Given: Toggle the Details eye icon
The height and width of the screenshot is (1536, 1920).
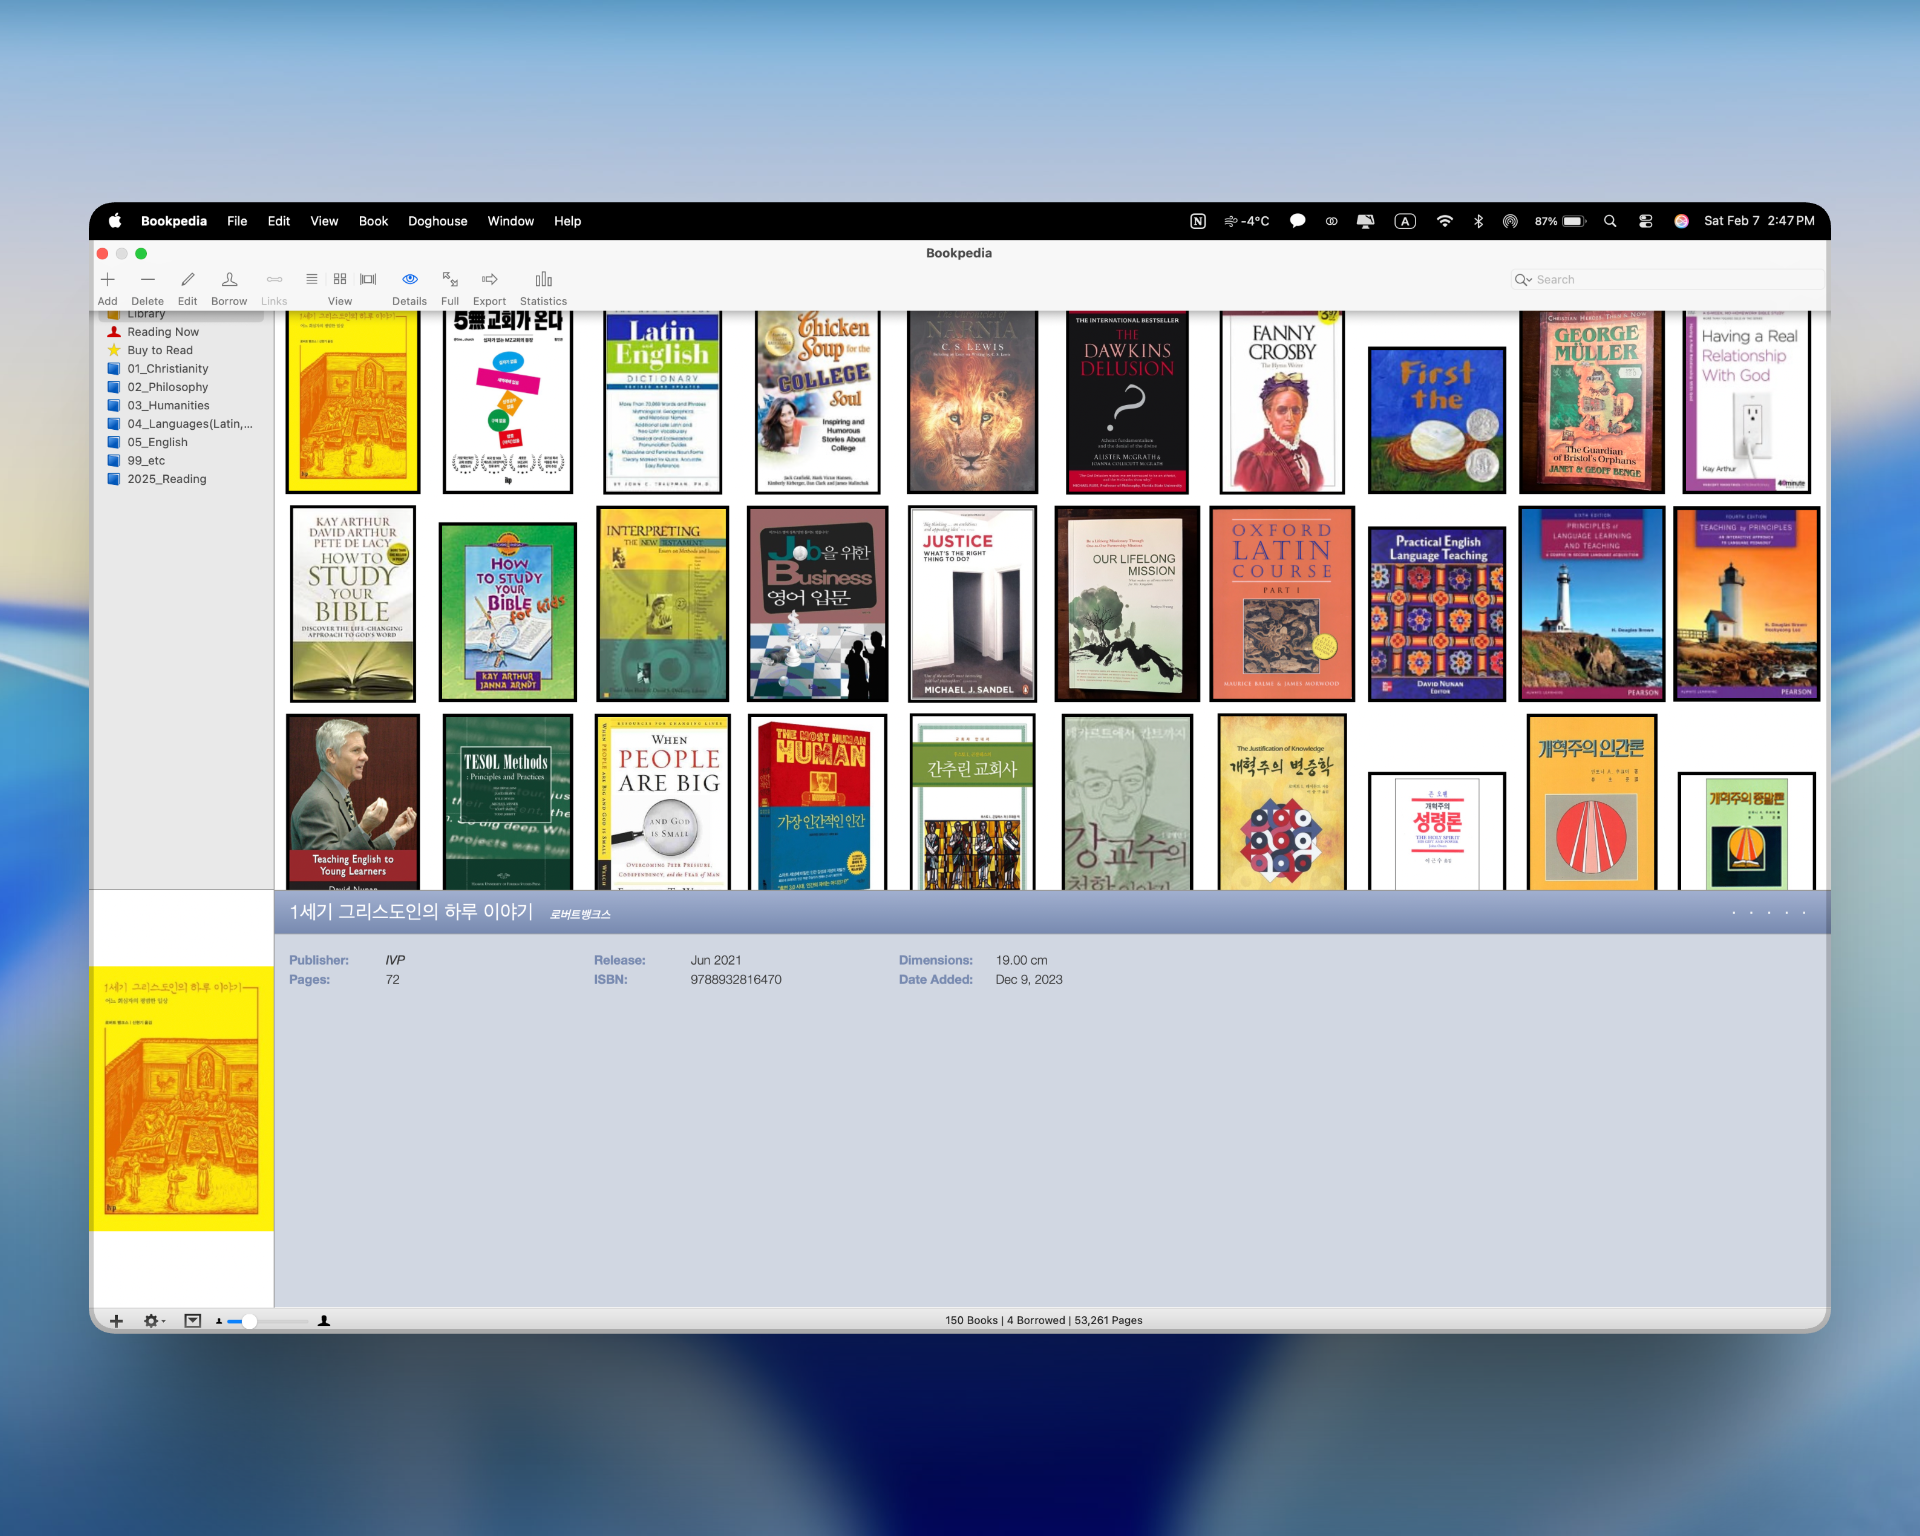Looking at the screenshot, I should [409, 280].
